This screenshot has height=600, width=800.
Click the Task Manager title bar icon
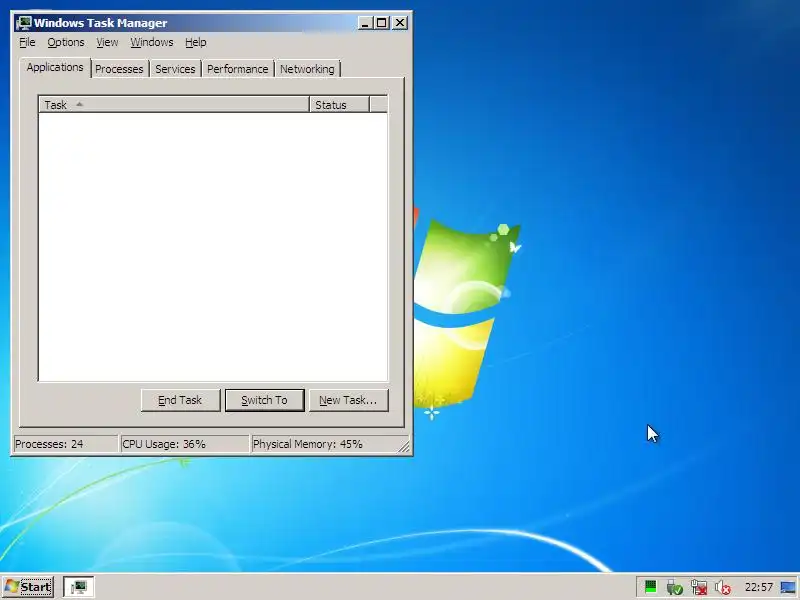point(24,23)
